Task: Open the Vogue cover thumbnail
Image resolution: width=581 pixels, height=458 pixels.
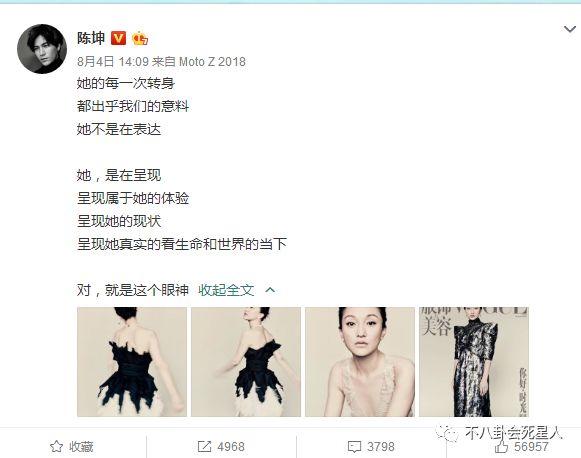Action: point(474,362)
